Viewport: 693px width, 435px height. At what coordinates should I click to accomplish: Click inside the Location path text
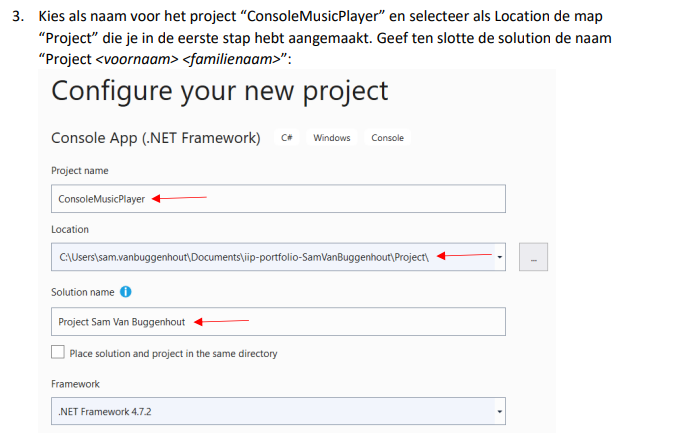click(x=244, y=257)
